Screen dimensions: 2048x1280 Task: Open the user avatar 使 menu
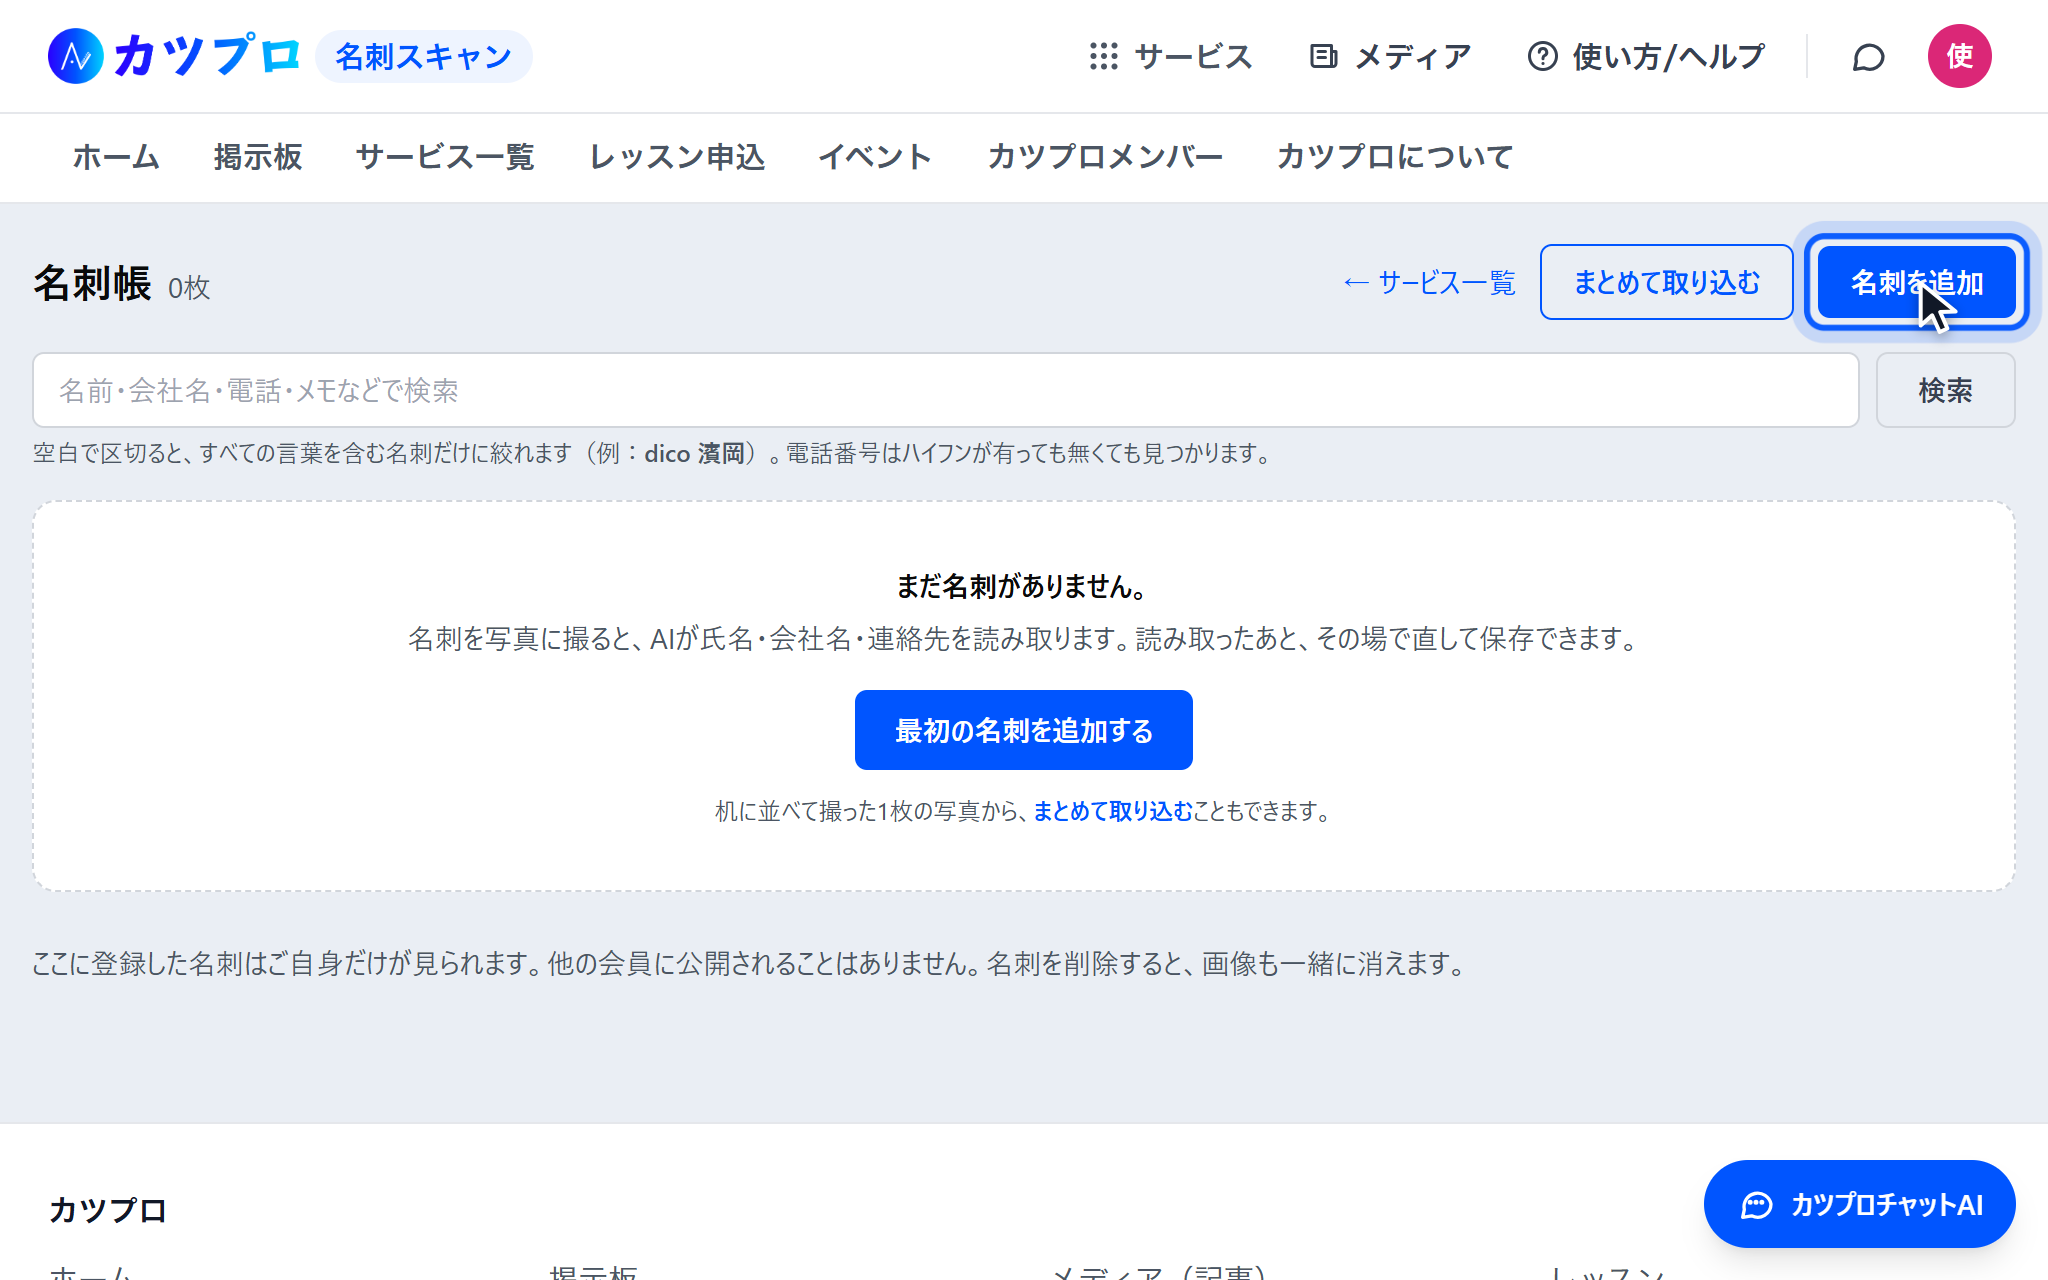point(1959,56)
